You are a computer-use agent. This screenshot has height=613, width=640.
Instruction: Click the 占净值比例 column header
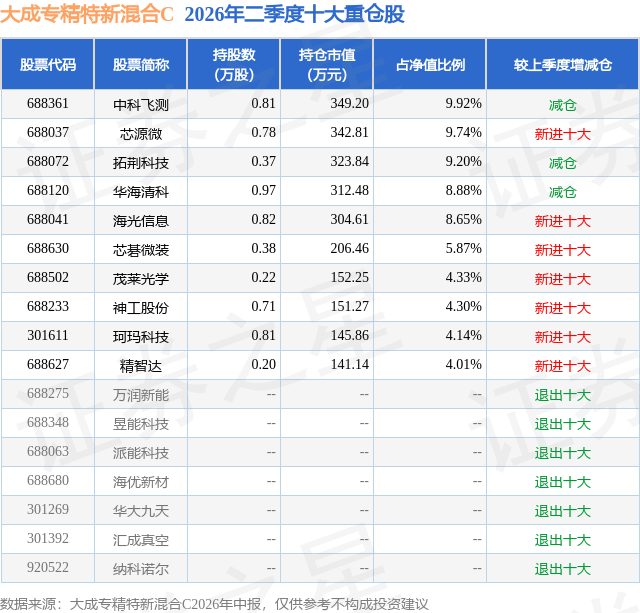point(430,64)
